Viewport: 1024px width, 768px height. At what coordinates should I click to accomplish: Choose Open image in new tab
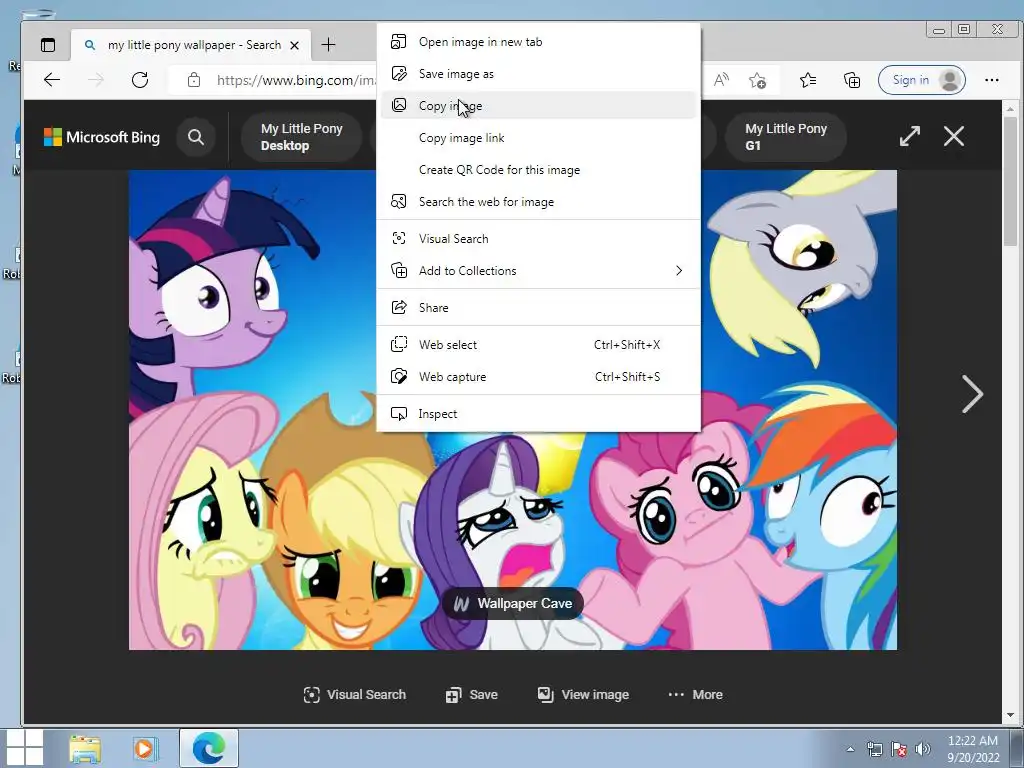click(539, 42)
